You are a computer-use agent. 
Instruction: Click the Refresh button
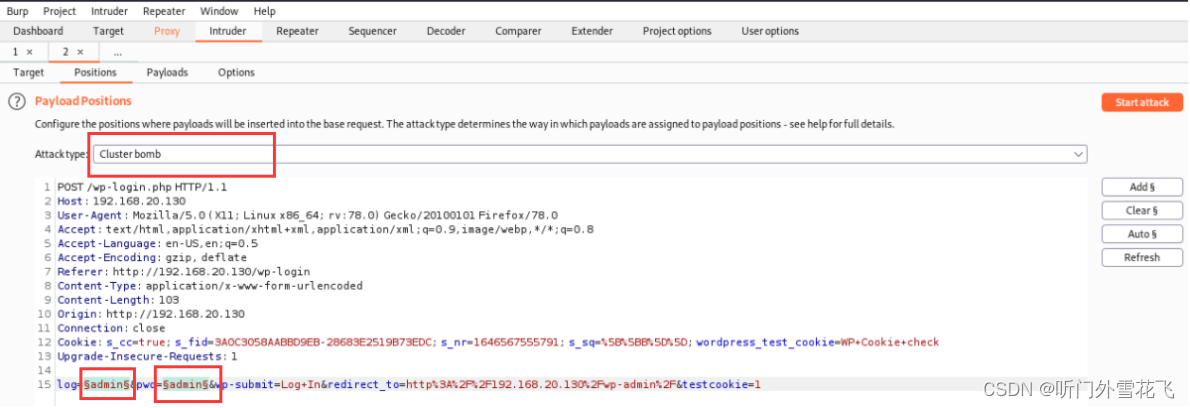[x=1142, y=258]
